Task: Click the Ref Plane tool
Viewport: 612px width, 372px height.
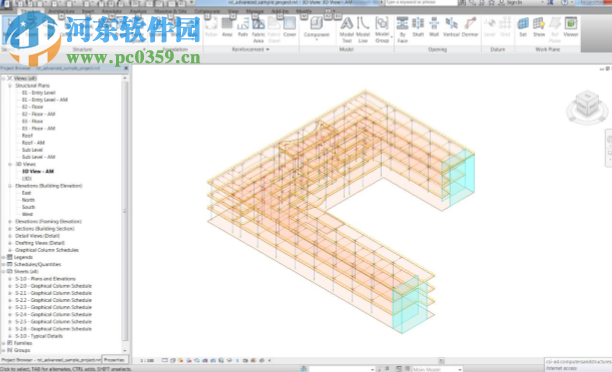Action: click(x=555, y=30)
